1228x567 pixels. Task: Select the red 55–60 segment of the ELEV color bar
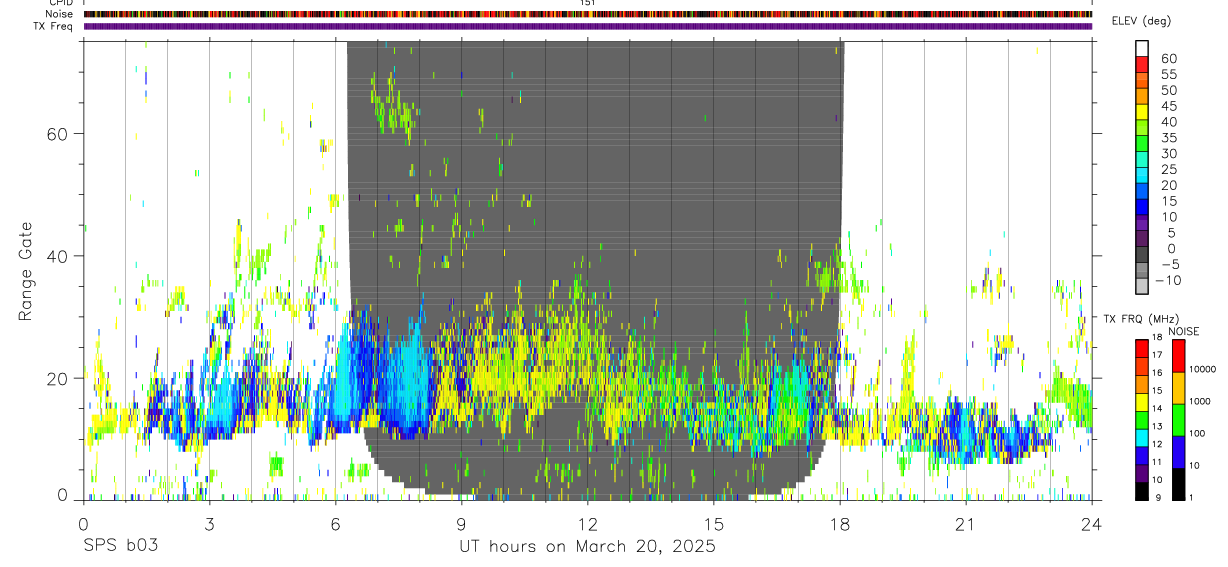1142,66
